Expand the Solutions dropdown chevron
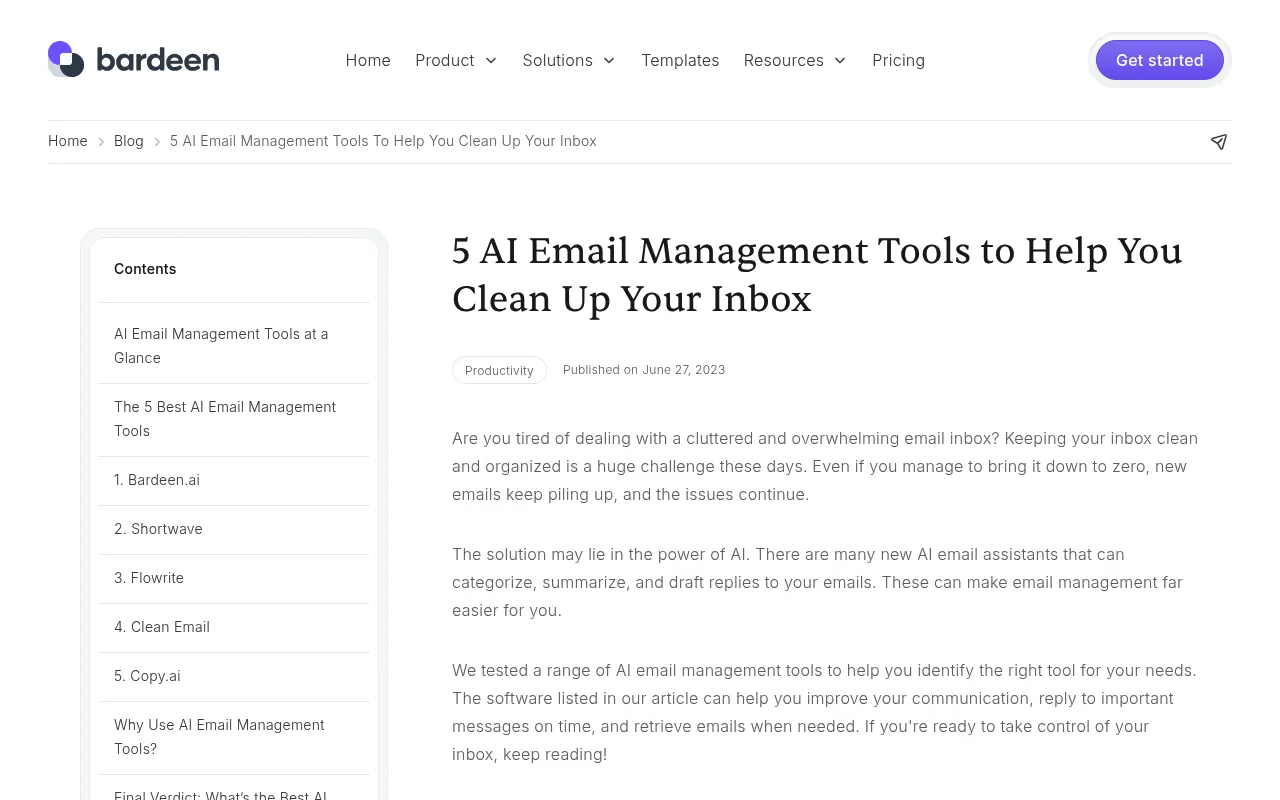The height and width of the screenshot is (800, 1280). tap(609, 61)
